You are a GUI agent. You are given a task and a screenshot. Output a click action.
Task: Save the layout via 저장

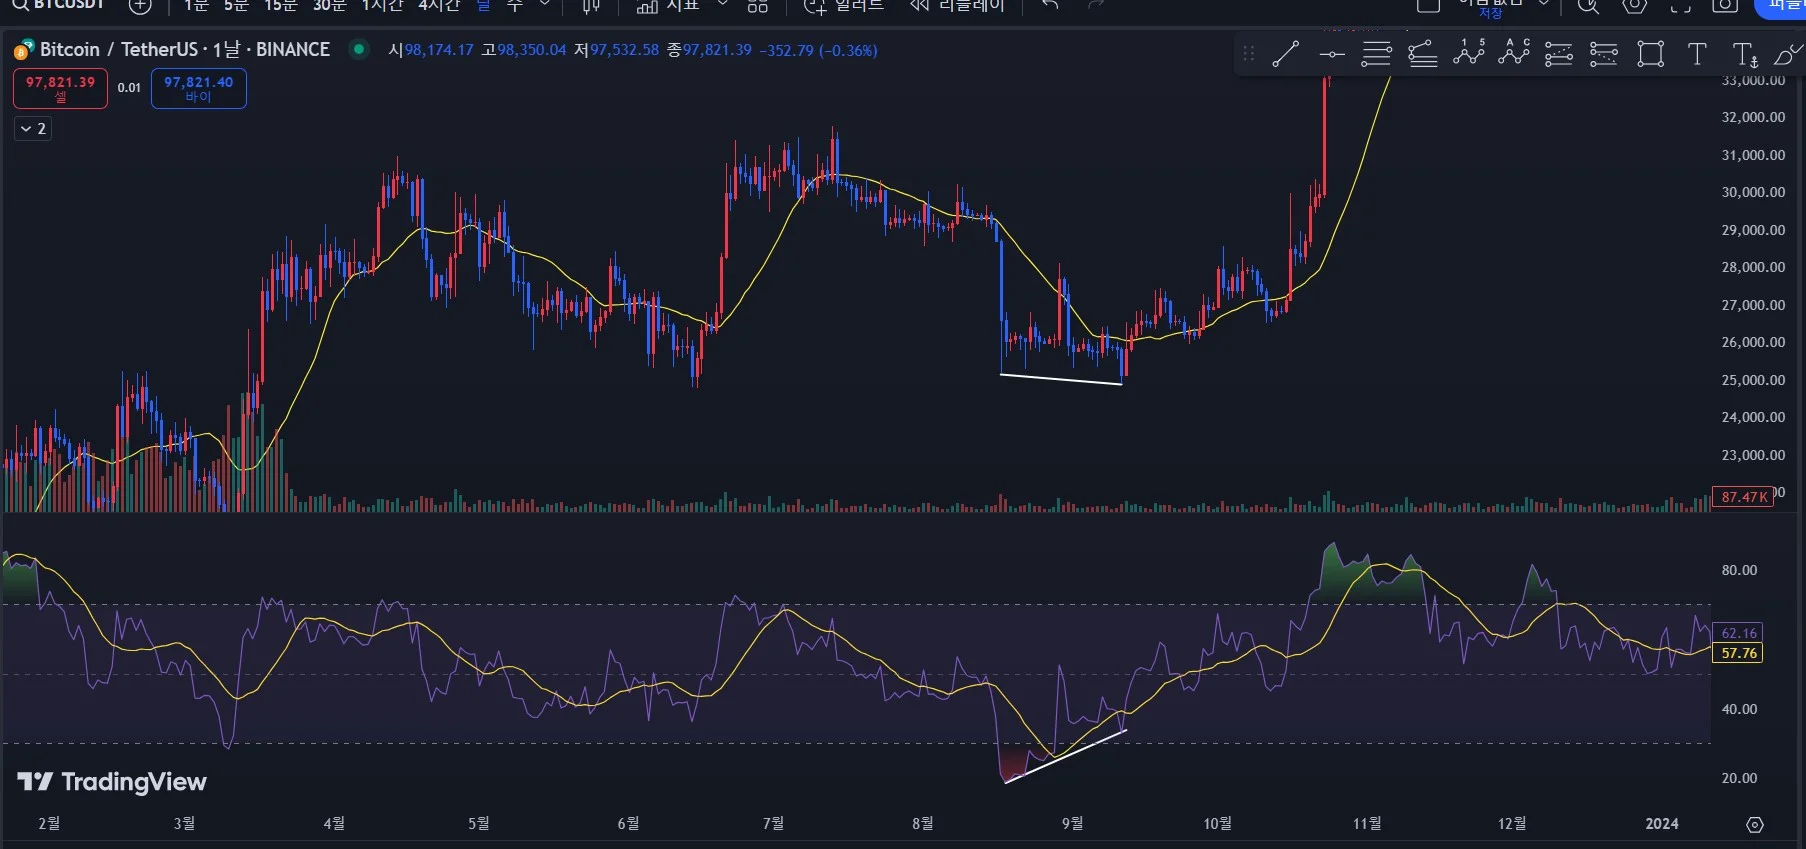point(1491,13)
